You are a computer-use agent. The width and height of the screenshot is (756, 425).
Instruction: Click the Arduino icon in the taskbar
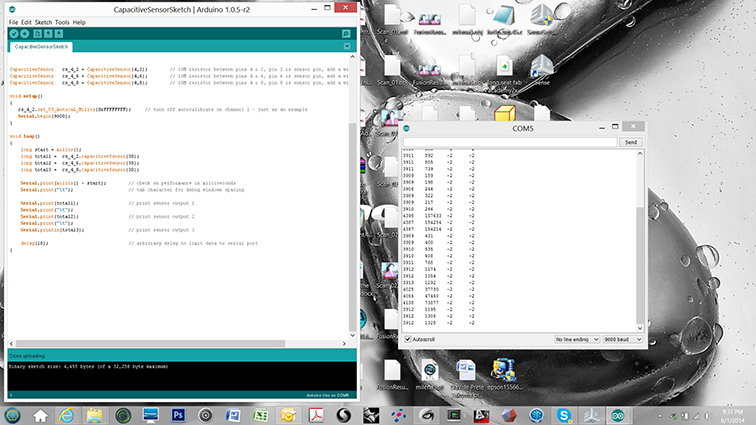click(x=618, y=415)
